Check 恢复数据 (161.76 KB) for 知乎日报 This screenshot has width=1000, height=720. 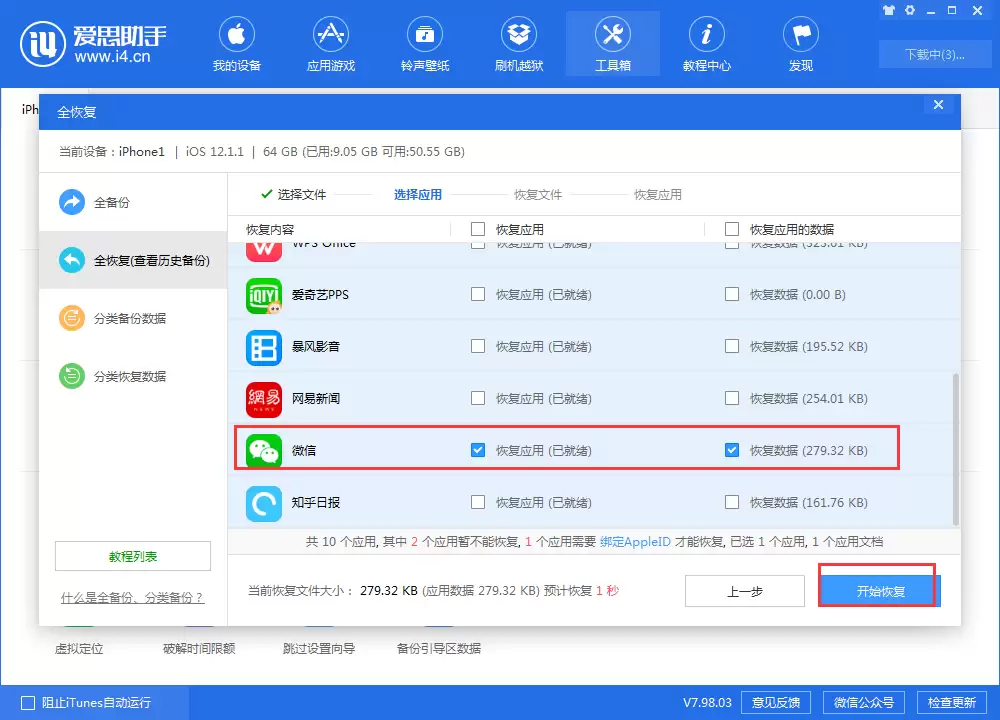pos(732,502)
